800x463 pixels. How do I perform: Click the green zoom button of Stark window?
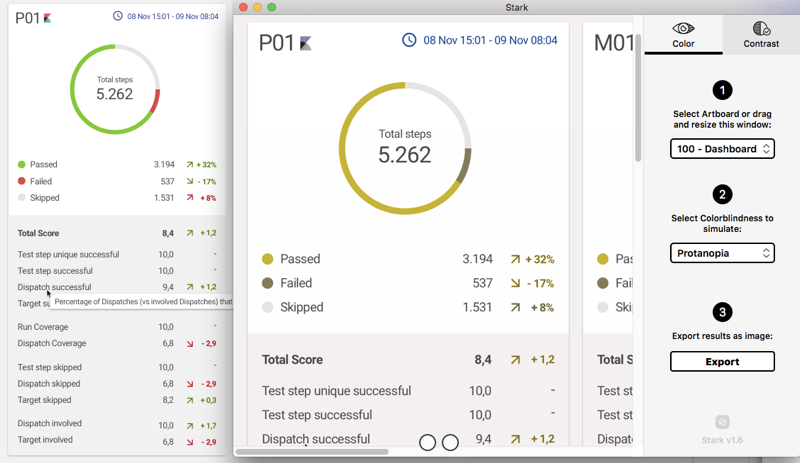point(272,7)
